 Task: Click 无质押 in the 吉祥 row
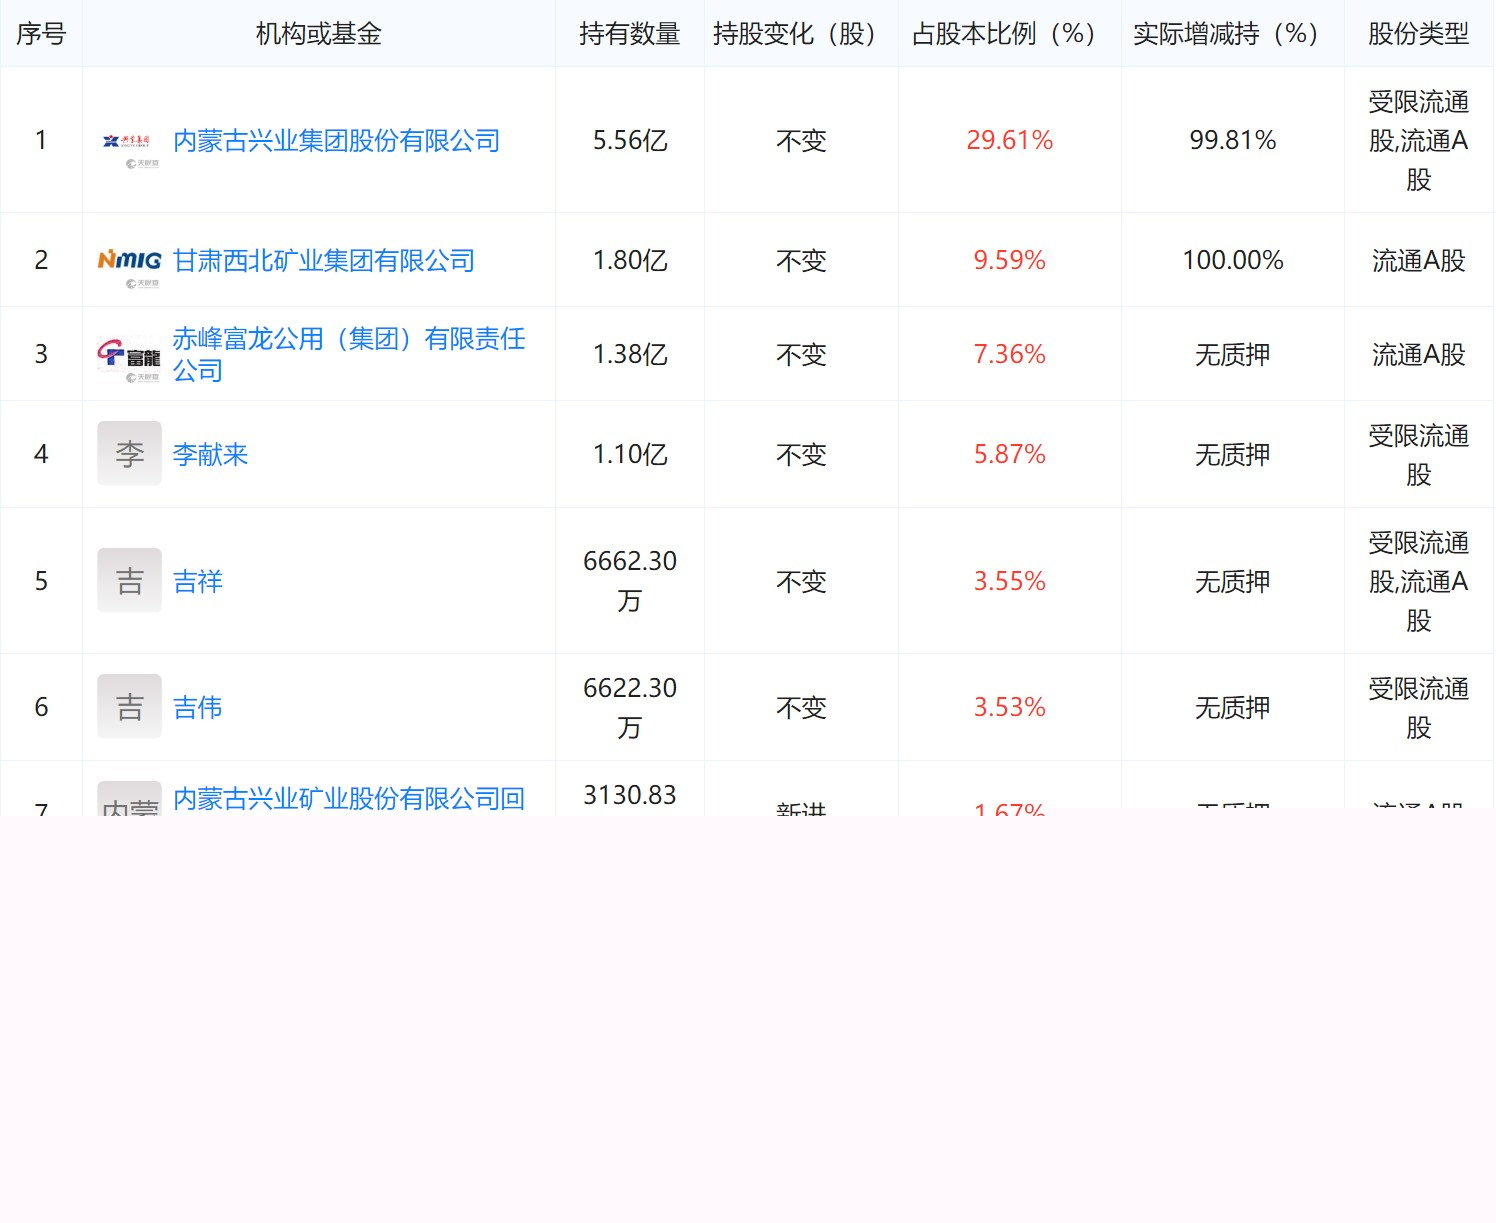point(1233,582)
